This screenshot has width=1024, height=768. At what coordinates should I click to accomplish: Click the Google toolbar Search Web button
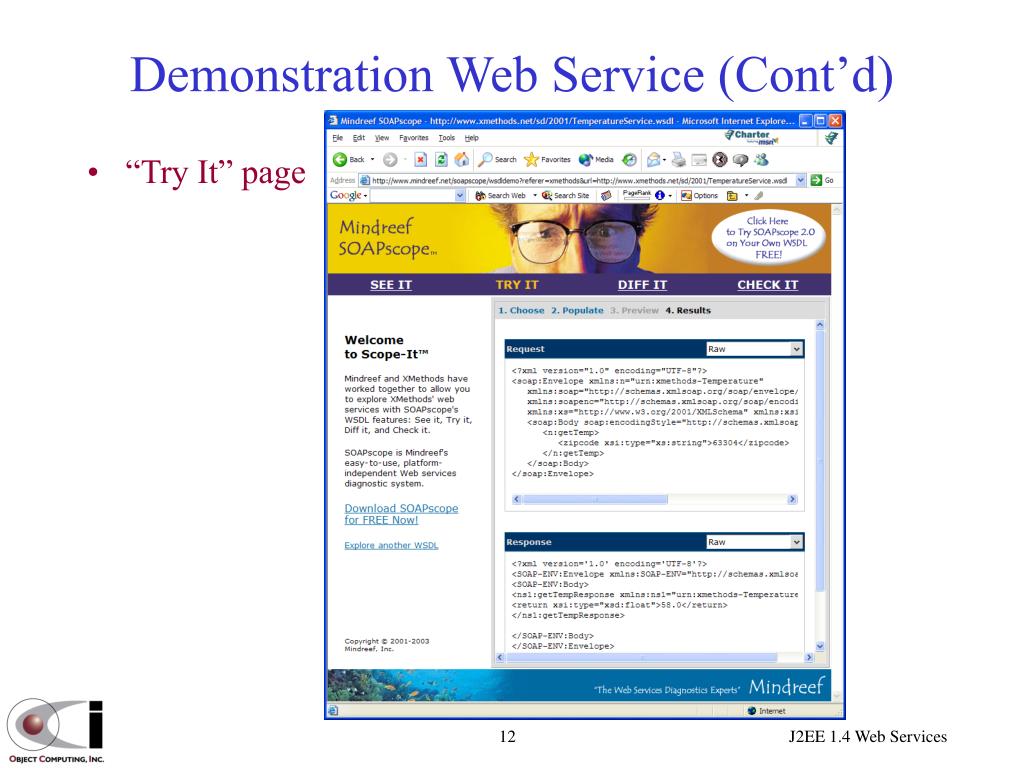pos(500,195)
